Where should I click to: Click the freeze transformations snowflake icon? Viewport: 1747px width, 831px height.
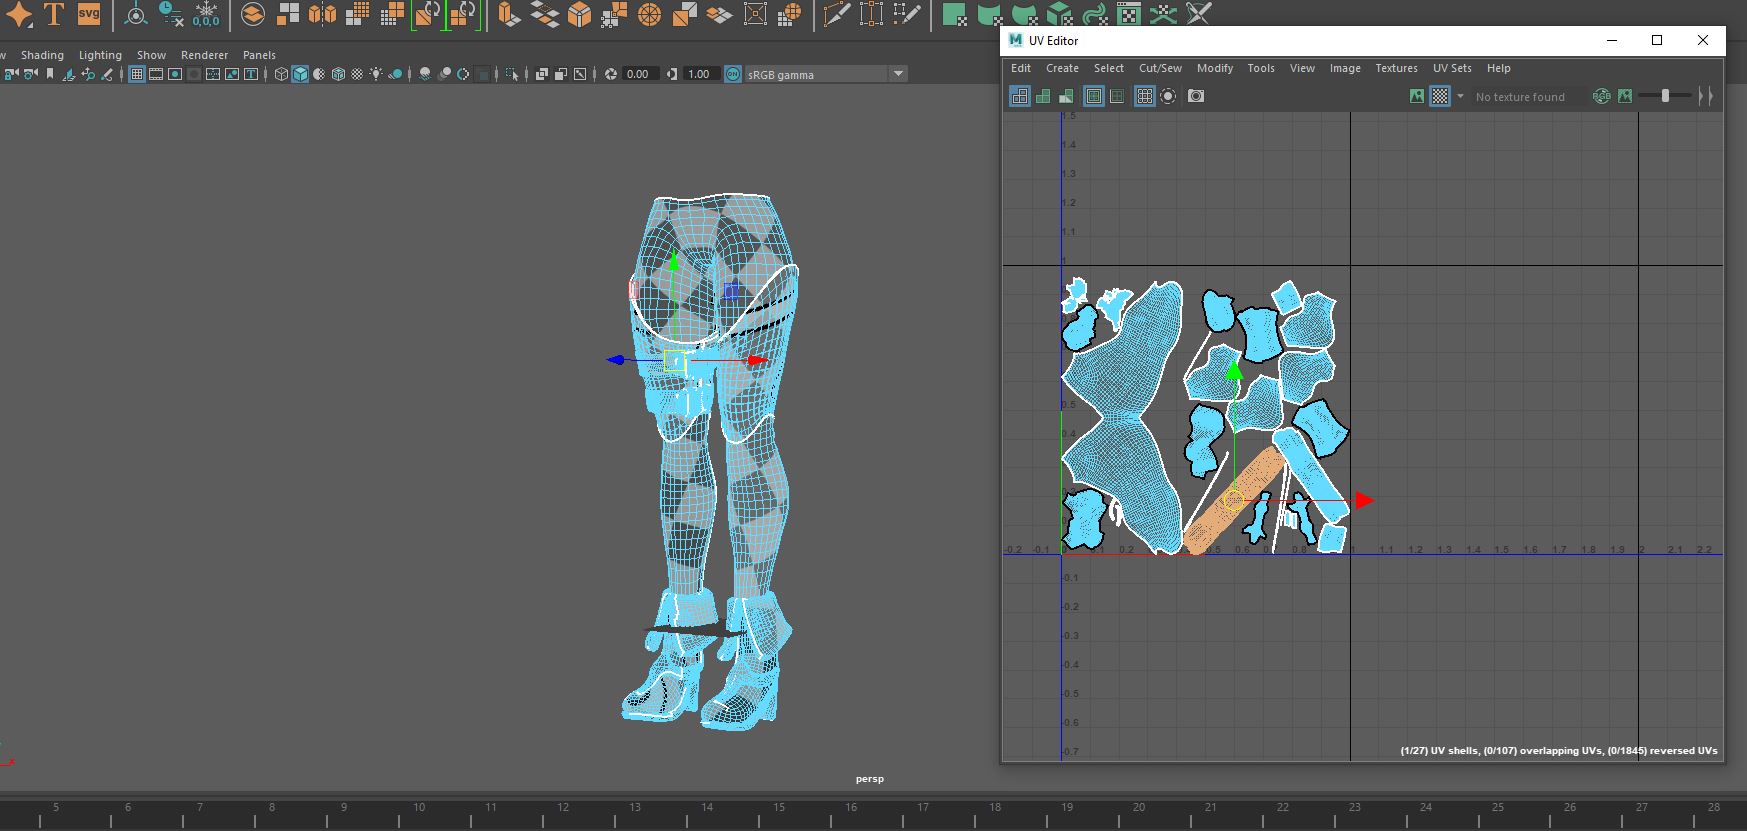(206, 15)
